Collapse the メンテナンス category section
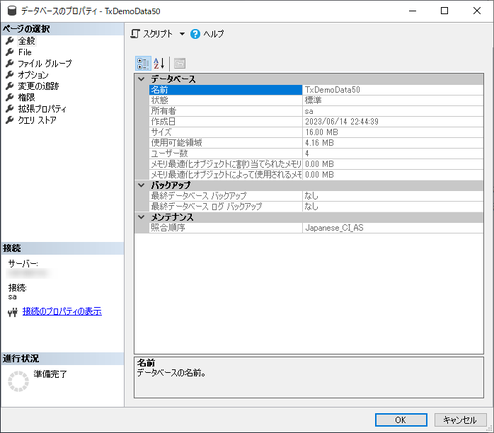The height and width of the screenshot is (433, 494). [x=142, y=217]
